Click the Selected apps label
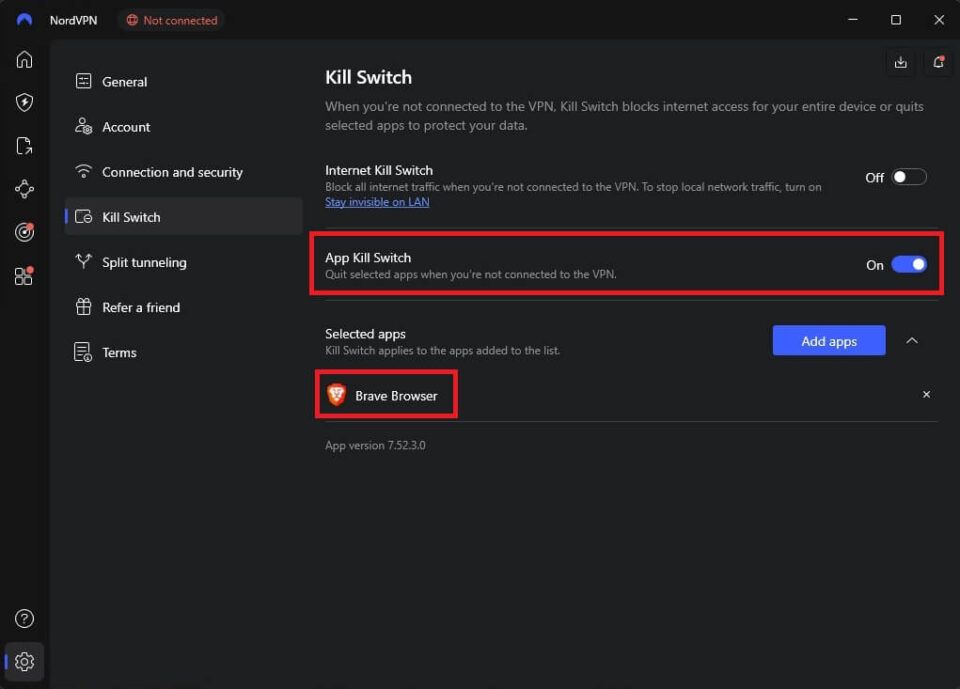This screenshot has width=960, height=689. click(x=366, y=334)
